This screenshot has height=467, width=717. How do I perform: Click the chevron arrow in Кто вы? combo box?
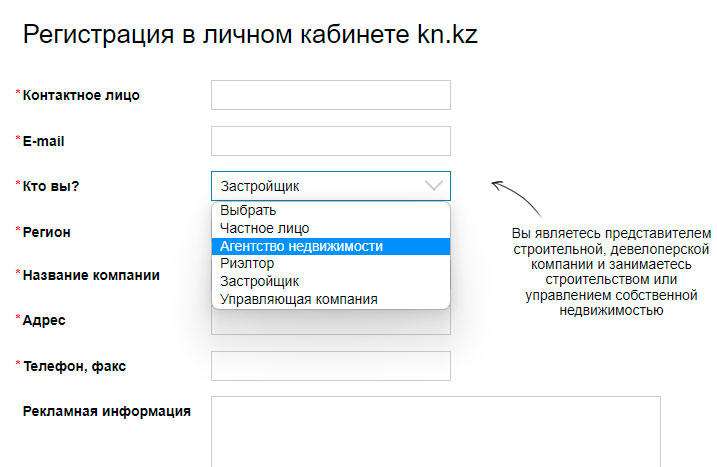433,186
